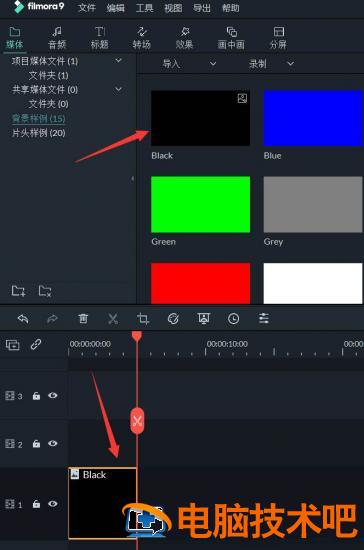The height and width of the screenshot is (550, 364).
Task: Select the Black clip on track 1
Action: click(x=102, y=503)
